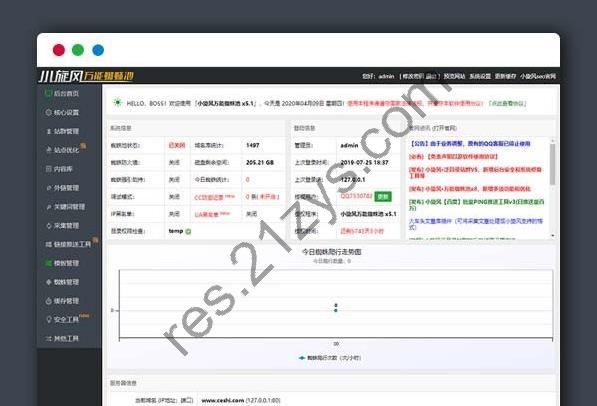Click the 205.21 GB disk space value

[x=260, y=162]
